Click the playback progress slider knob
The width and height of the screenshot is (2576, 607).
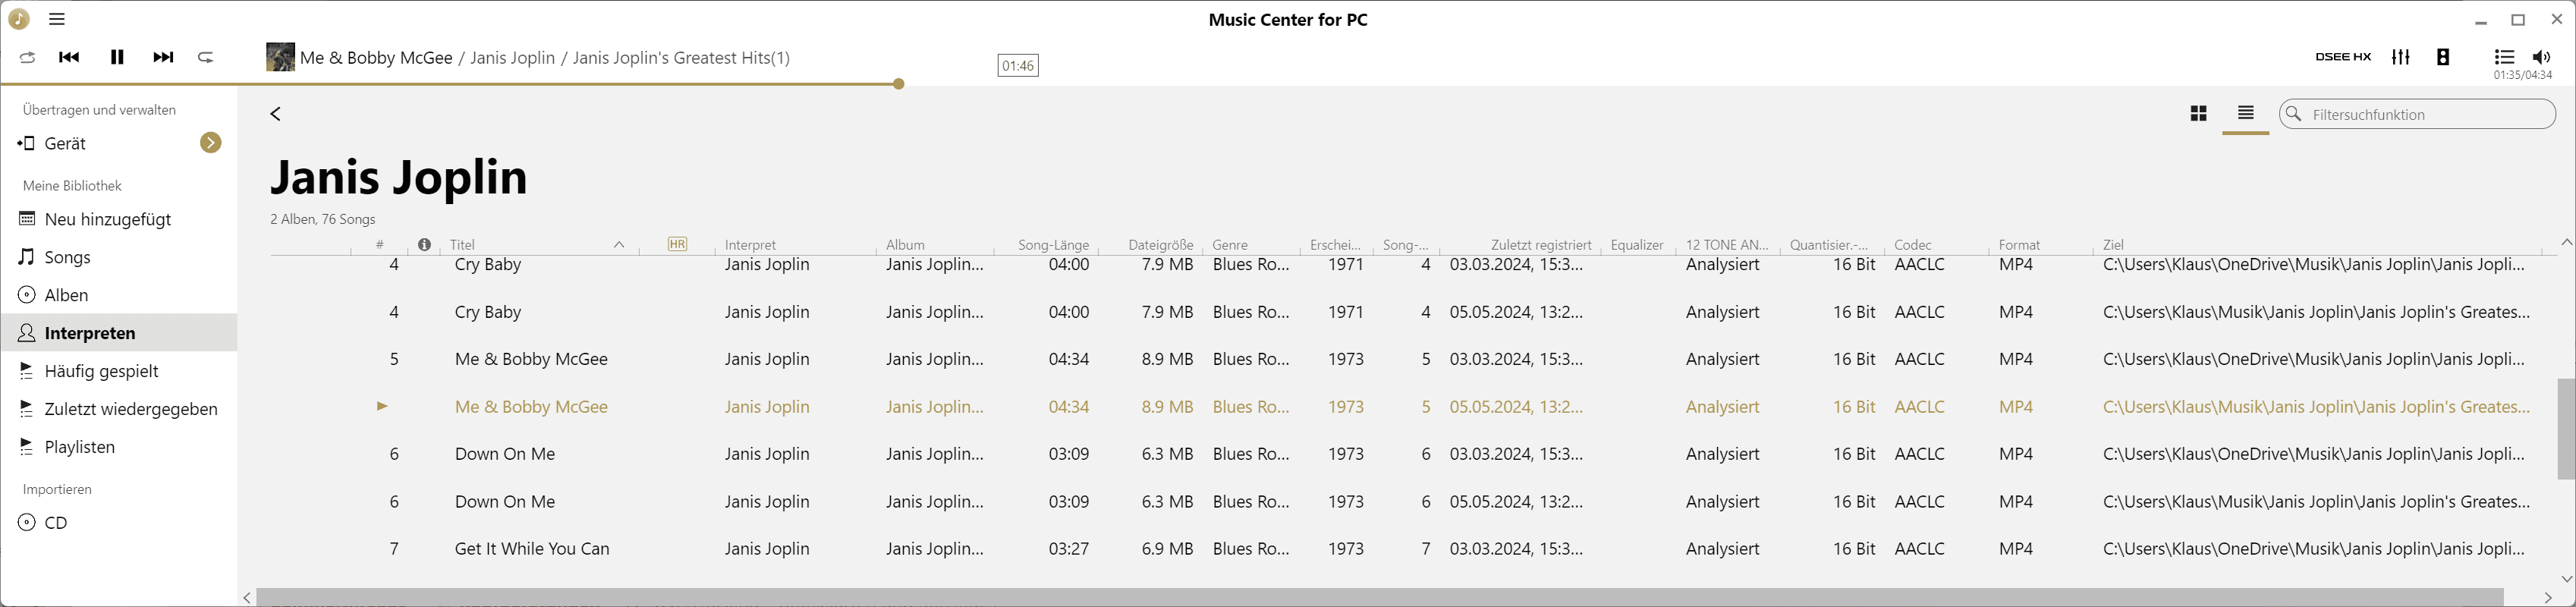pyautogui.click(x=899, y=84)
